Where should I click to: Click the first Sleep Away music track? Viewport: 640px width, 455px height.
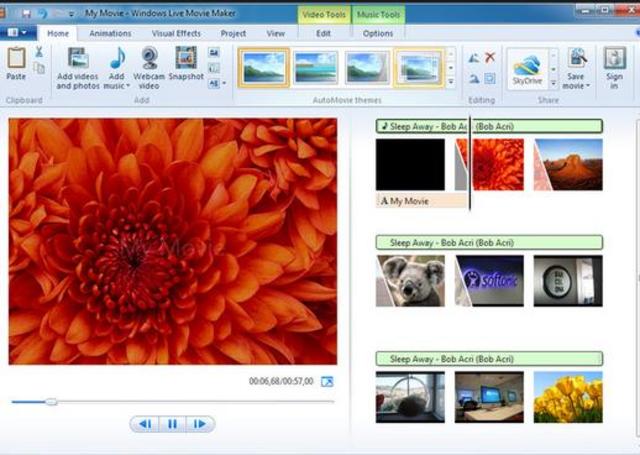pos(489,127)
